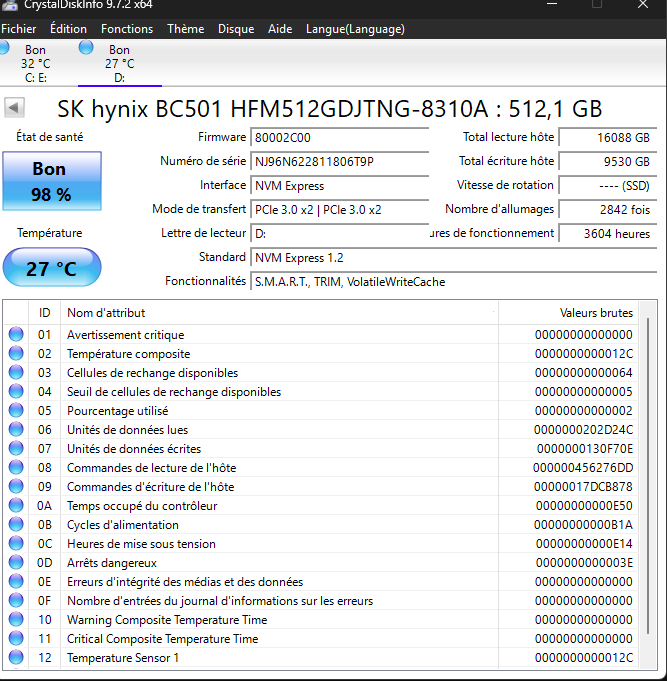667x681 pixels.
Task: Open the Langue(Language) menu
Action: click(355, 29)
